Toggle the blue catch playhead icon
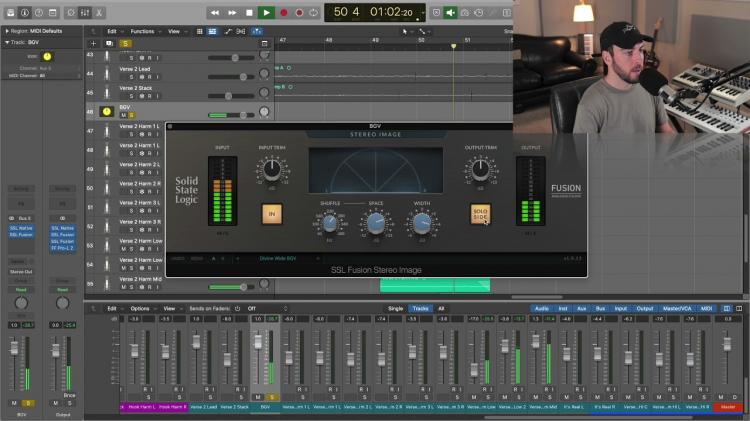 (257, 31)
